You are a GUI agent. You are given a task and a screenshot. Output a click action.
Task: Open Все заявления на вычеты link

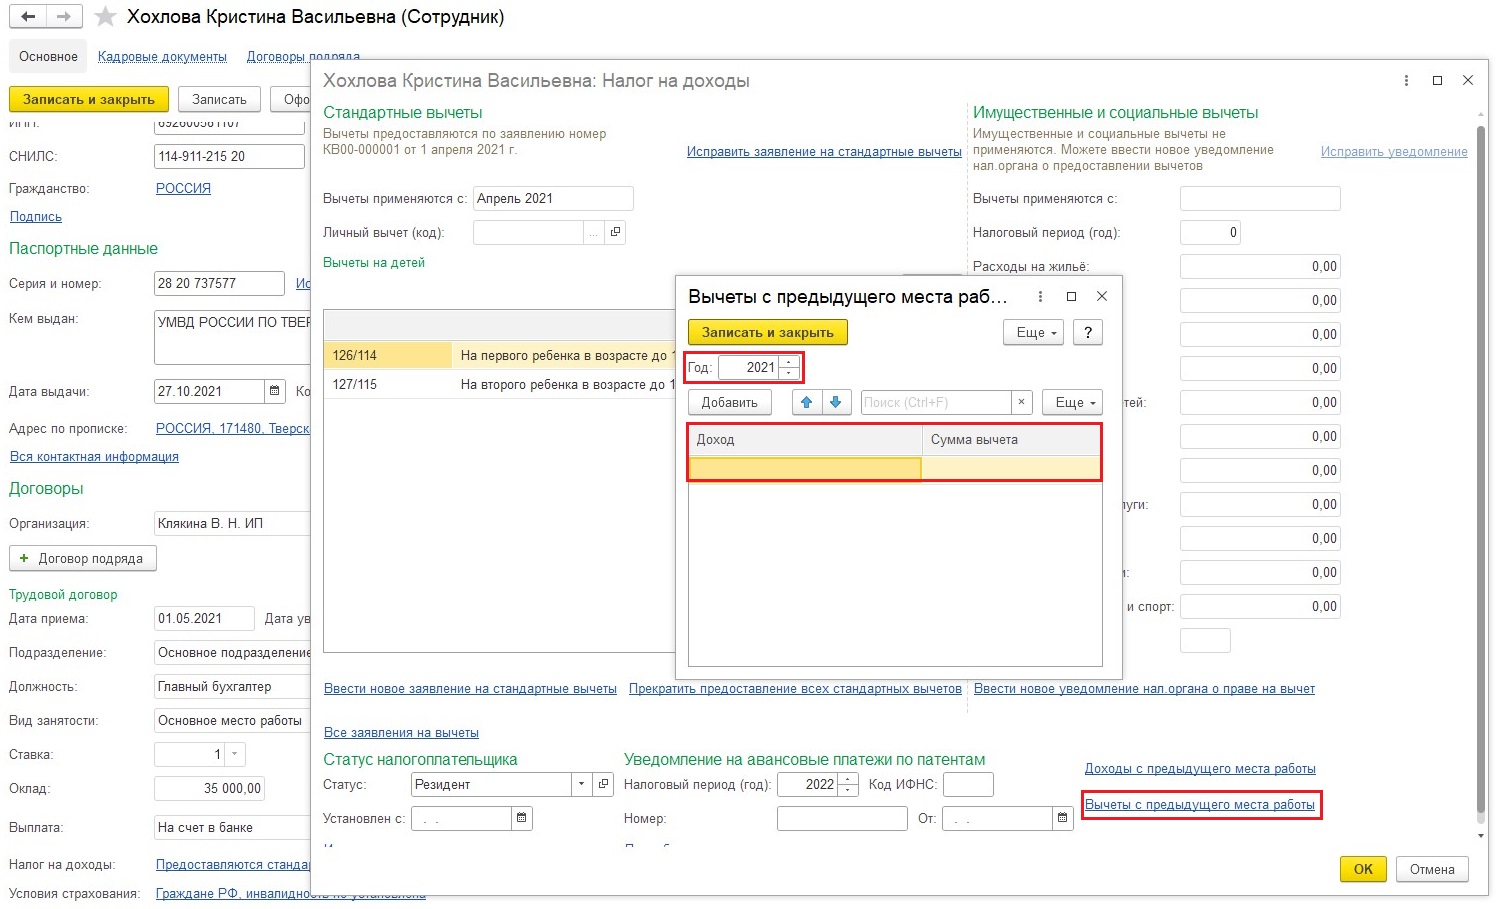click(x=401, y=733)
